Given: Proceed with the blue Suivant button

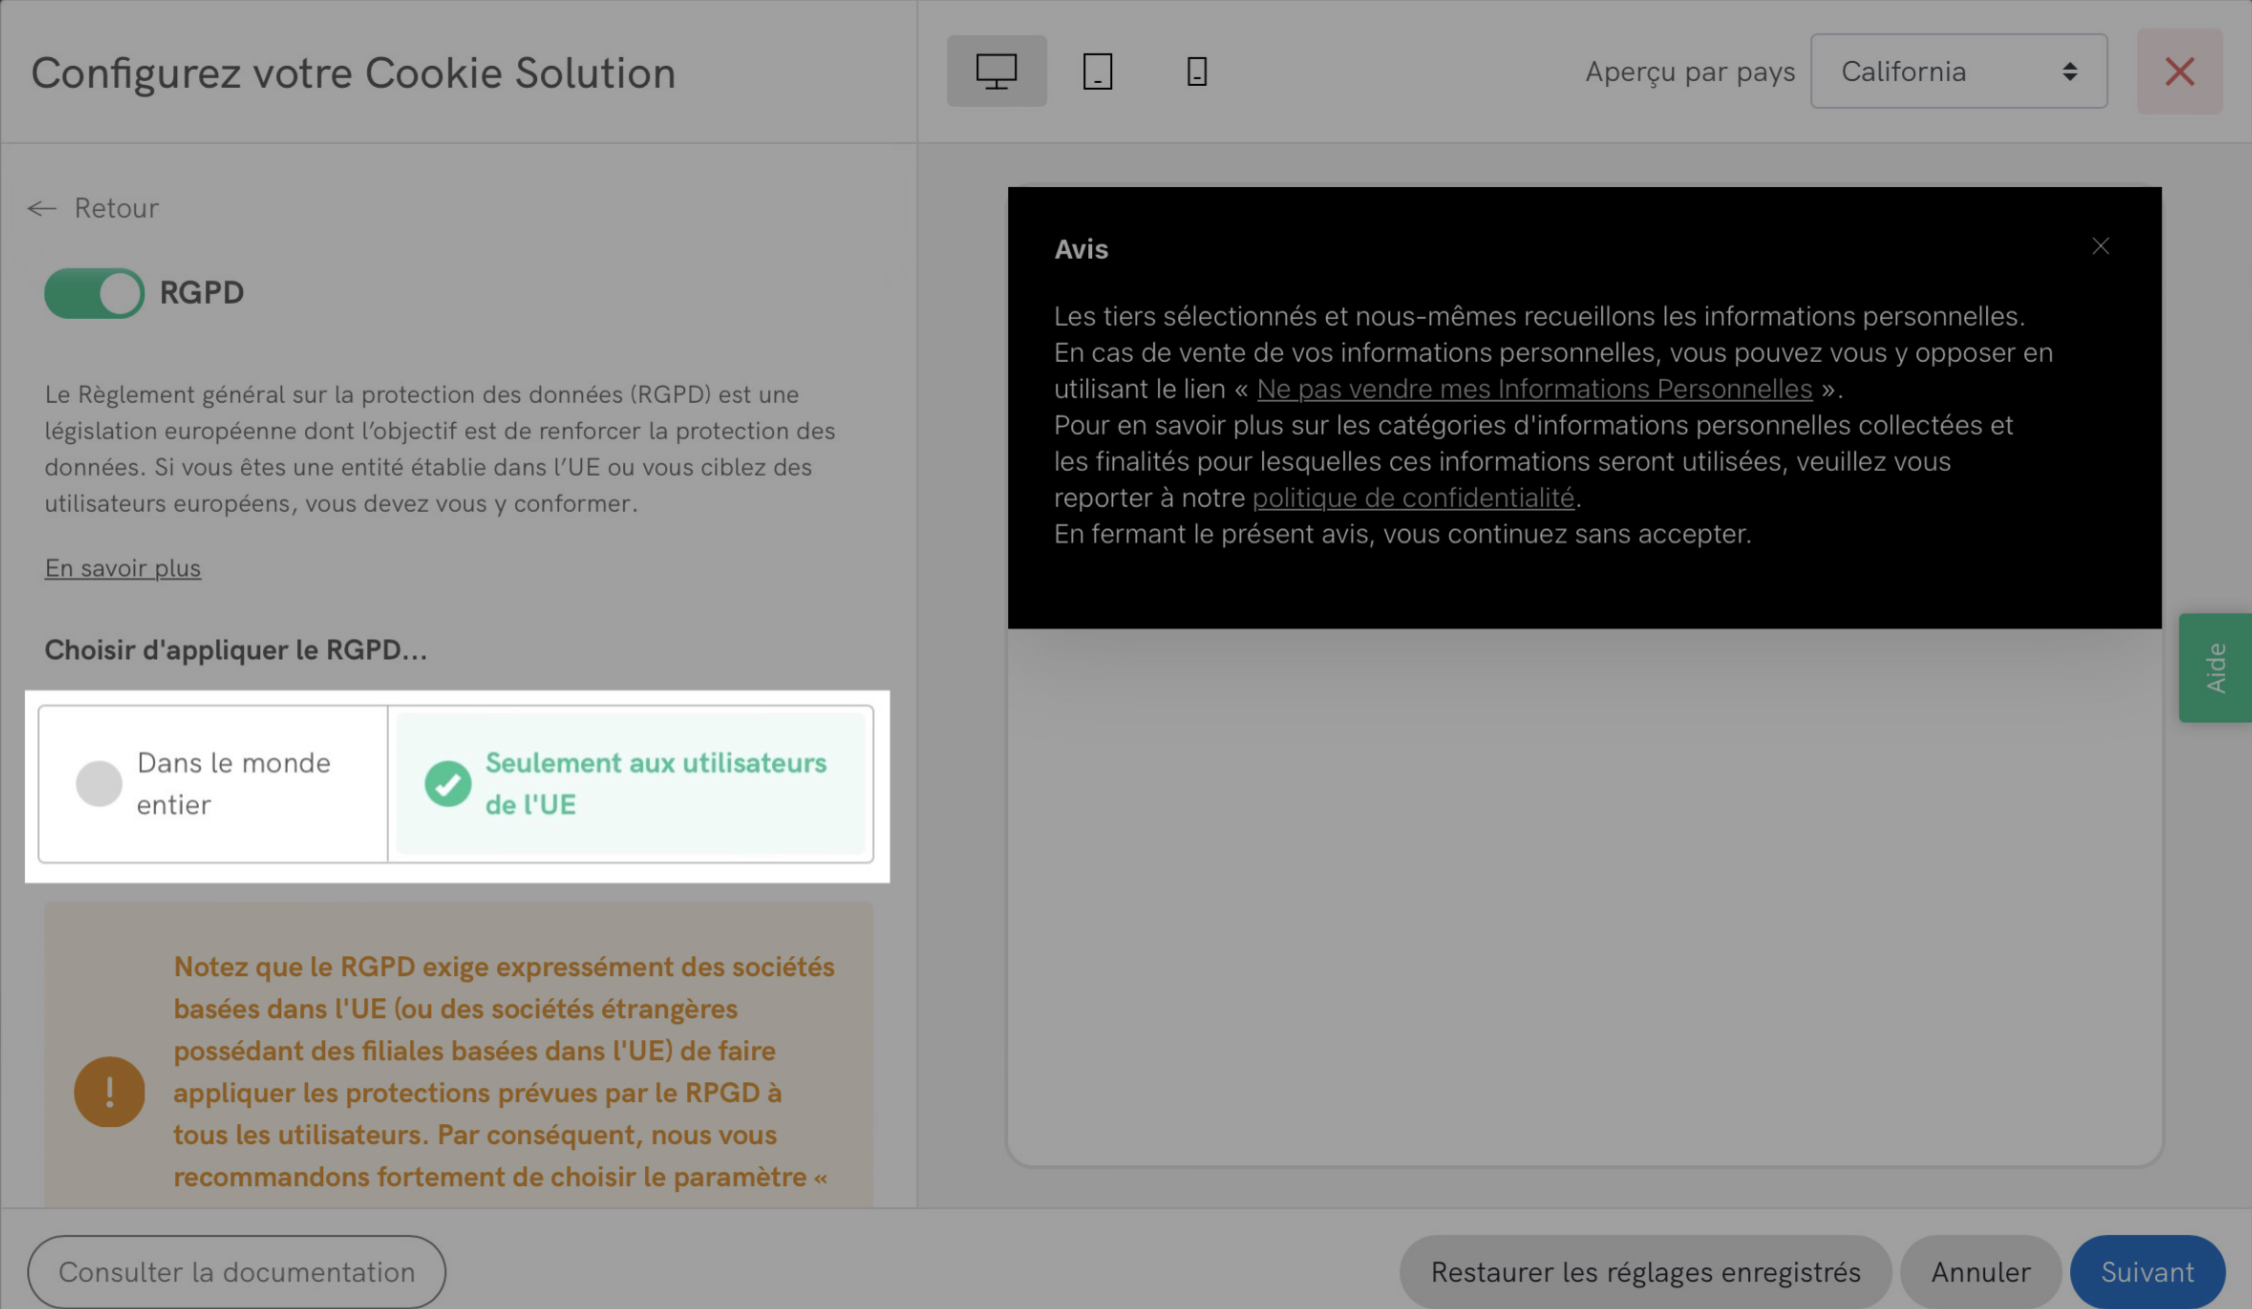Looking at the screenshot, I should (2147, 1271).
